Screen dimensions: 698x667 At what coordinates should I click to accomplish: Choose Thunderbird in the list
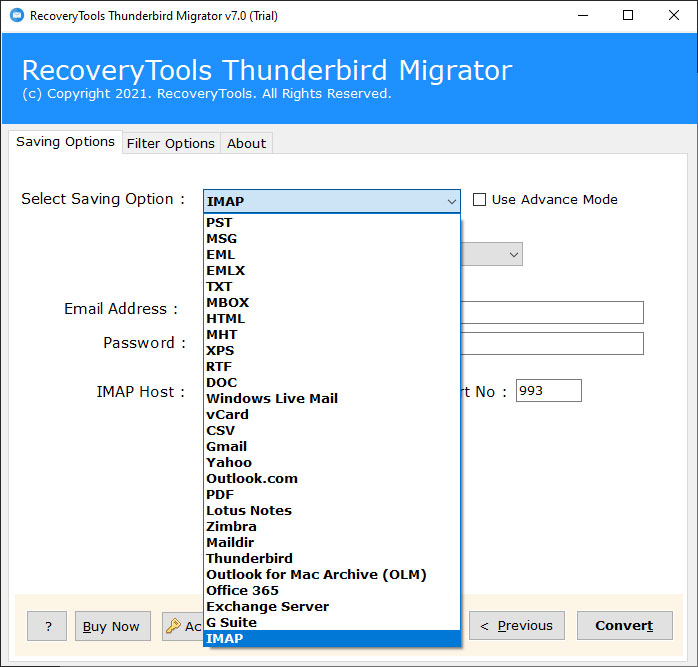coord(332,558)
